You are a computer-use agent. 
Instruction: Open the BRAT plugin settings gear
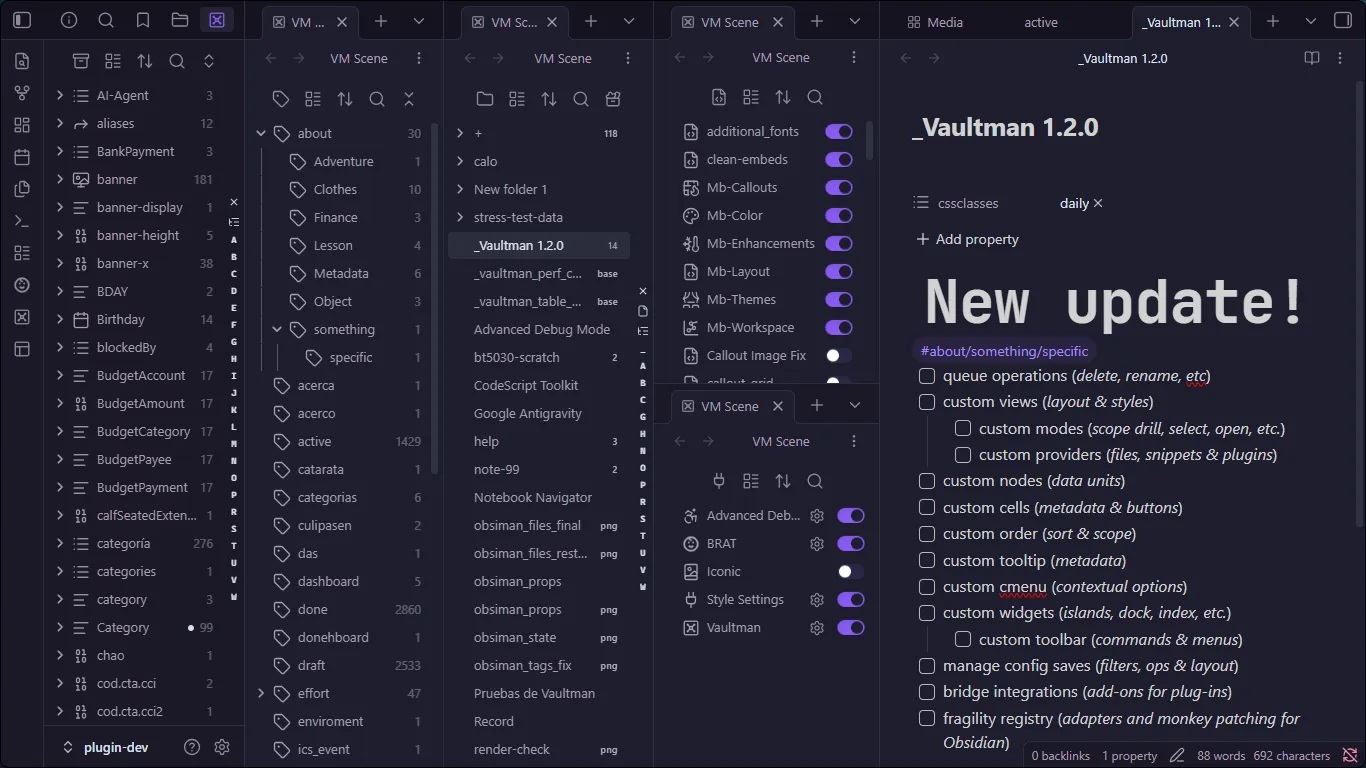point(817,544)
